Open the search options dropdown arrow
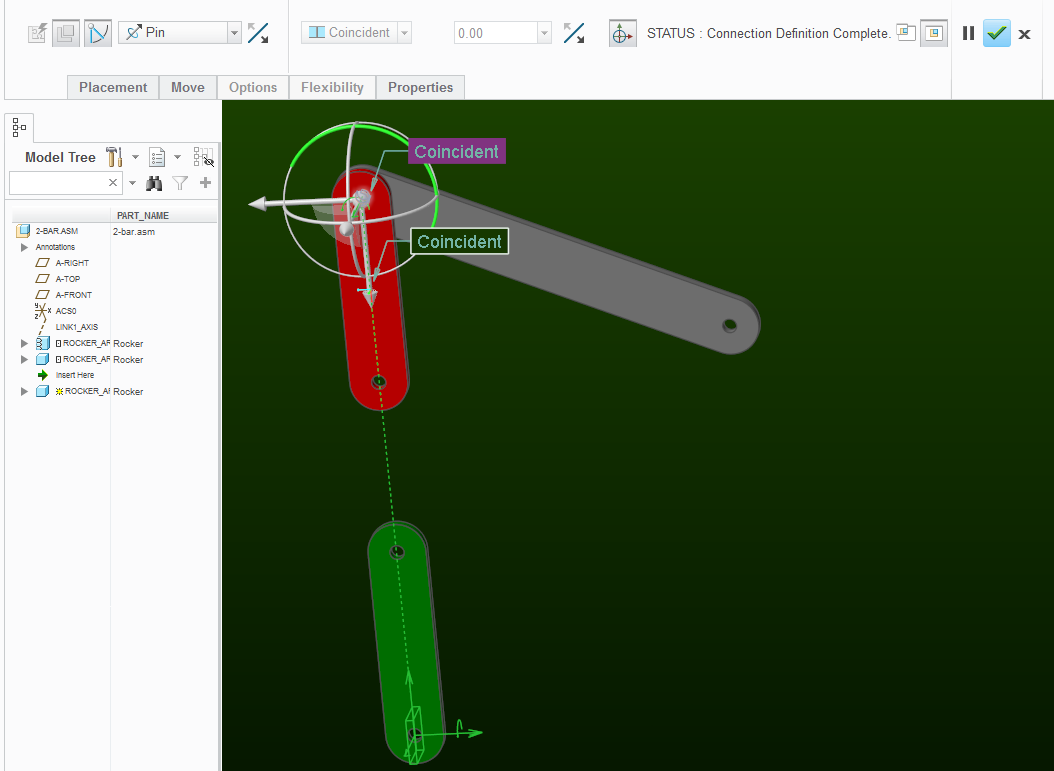 132,183
